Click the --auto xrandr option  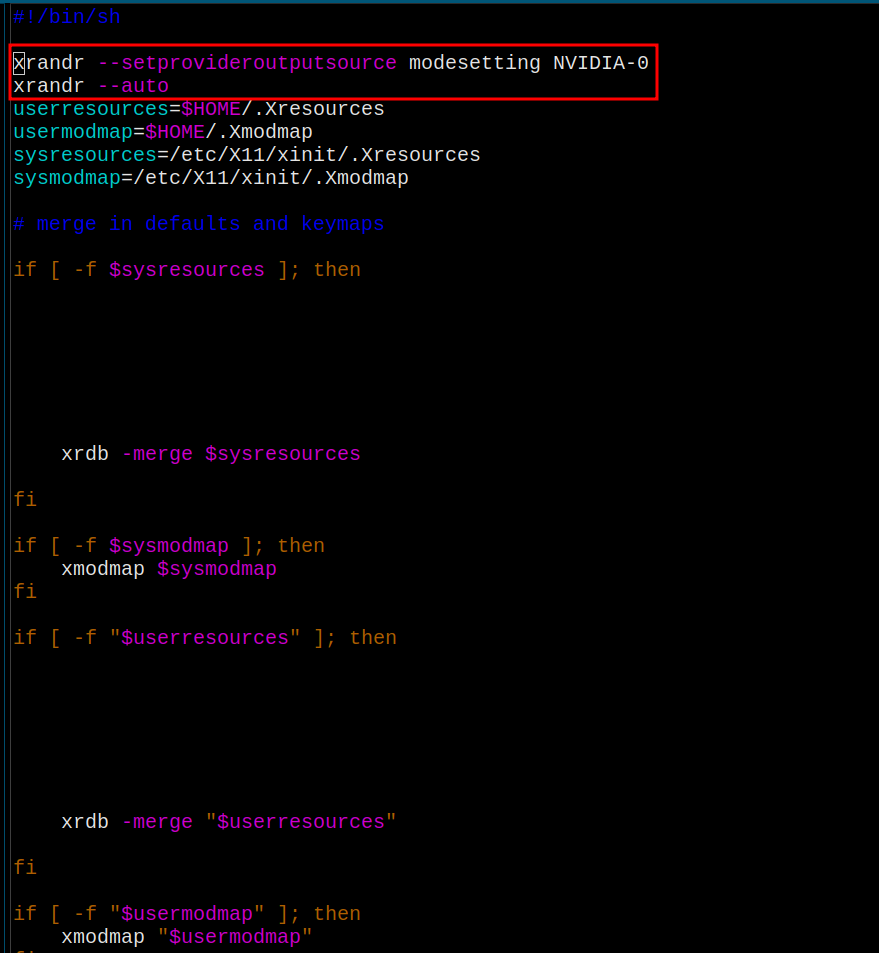(x=133, y=86)
